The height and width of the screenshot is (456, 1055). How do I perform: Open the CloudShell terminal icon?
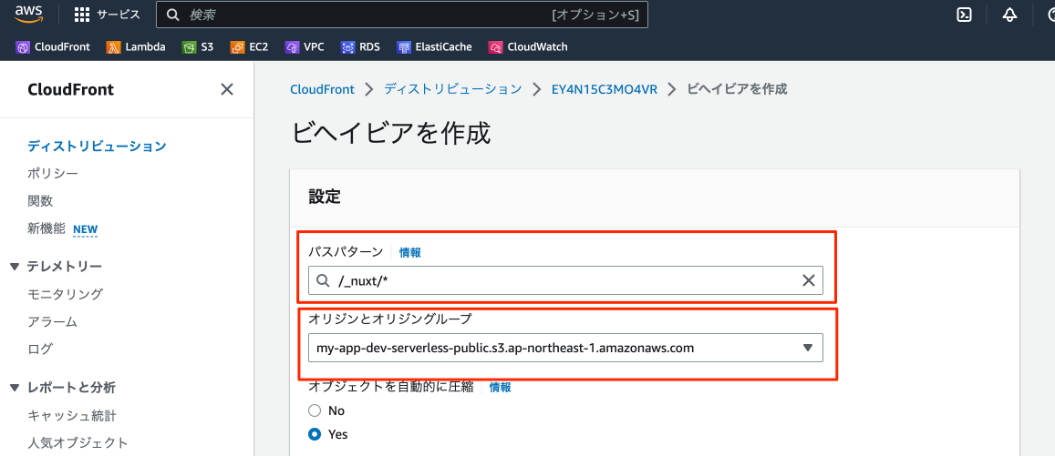[x=964, y=15]
